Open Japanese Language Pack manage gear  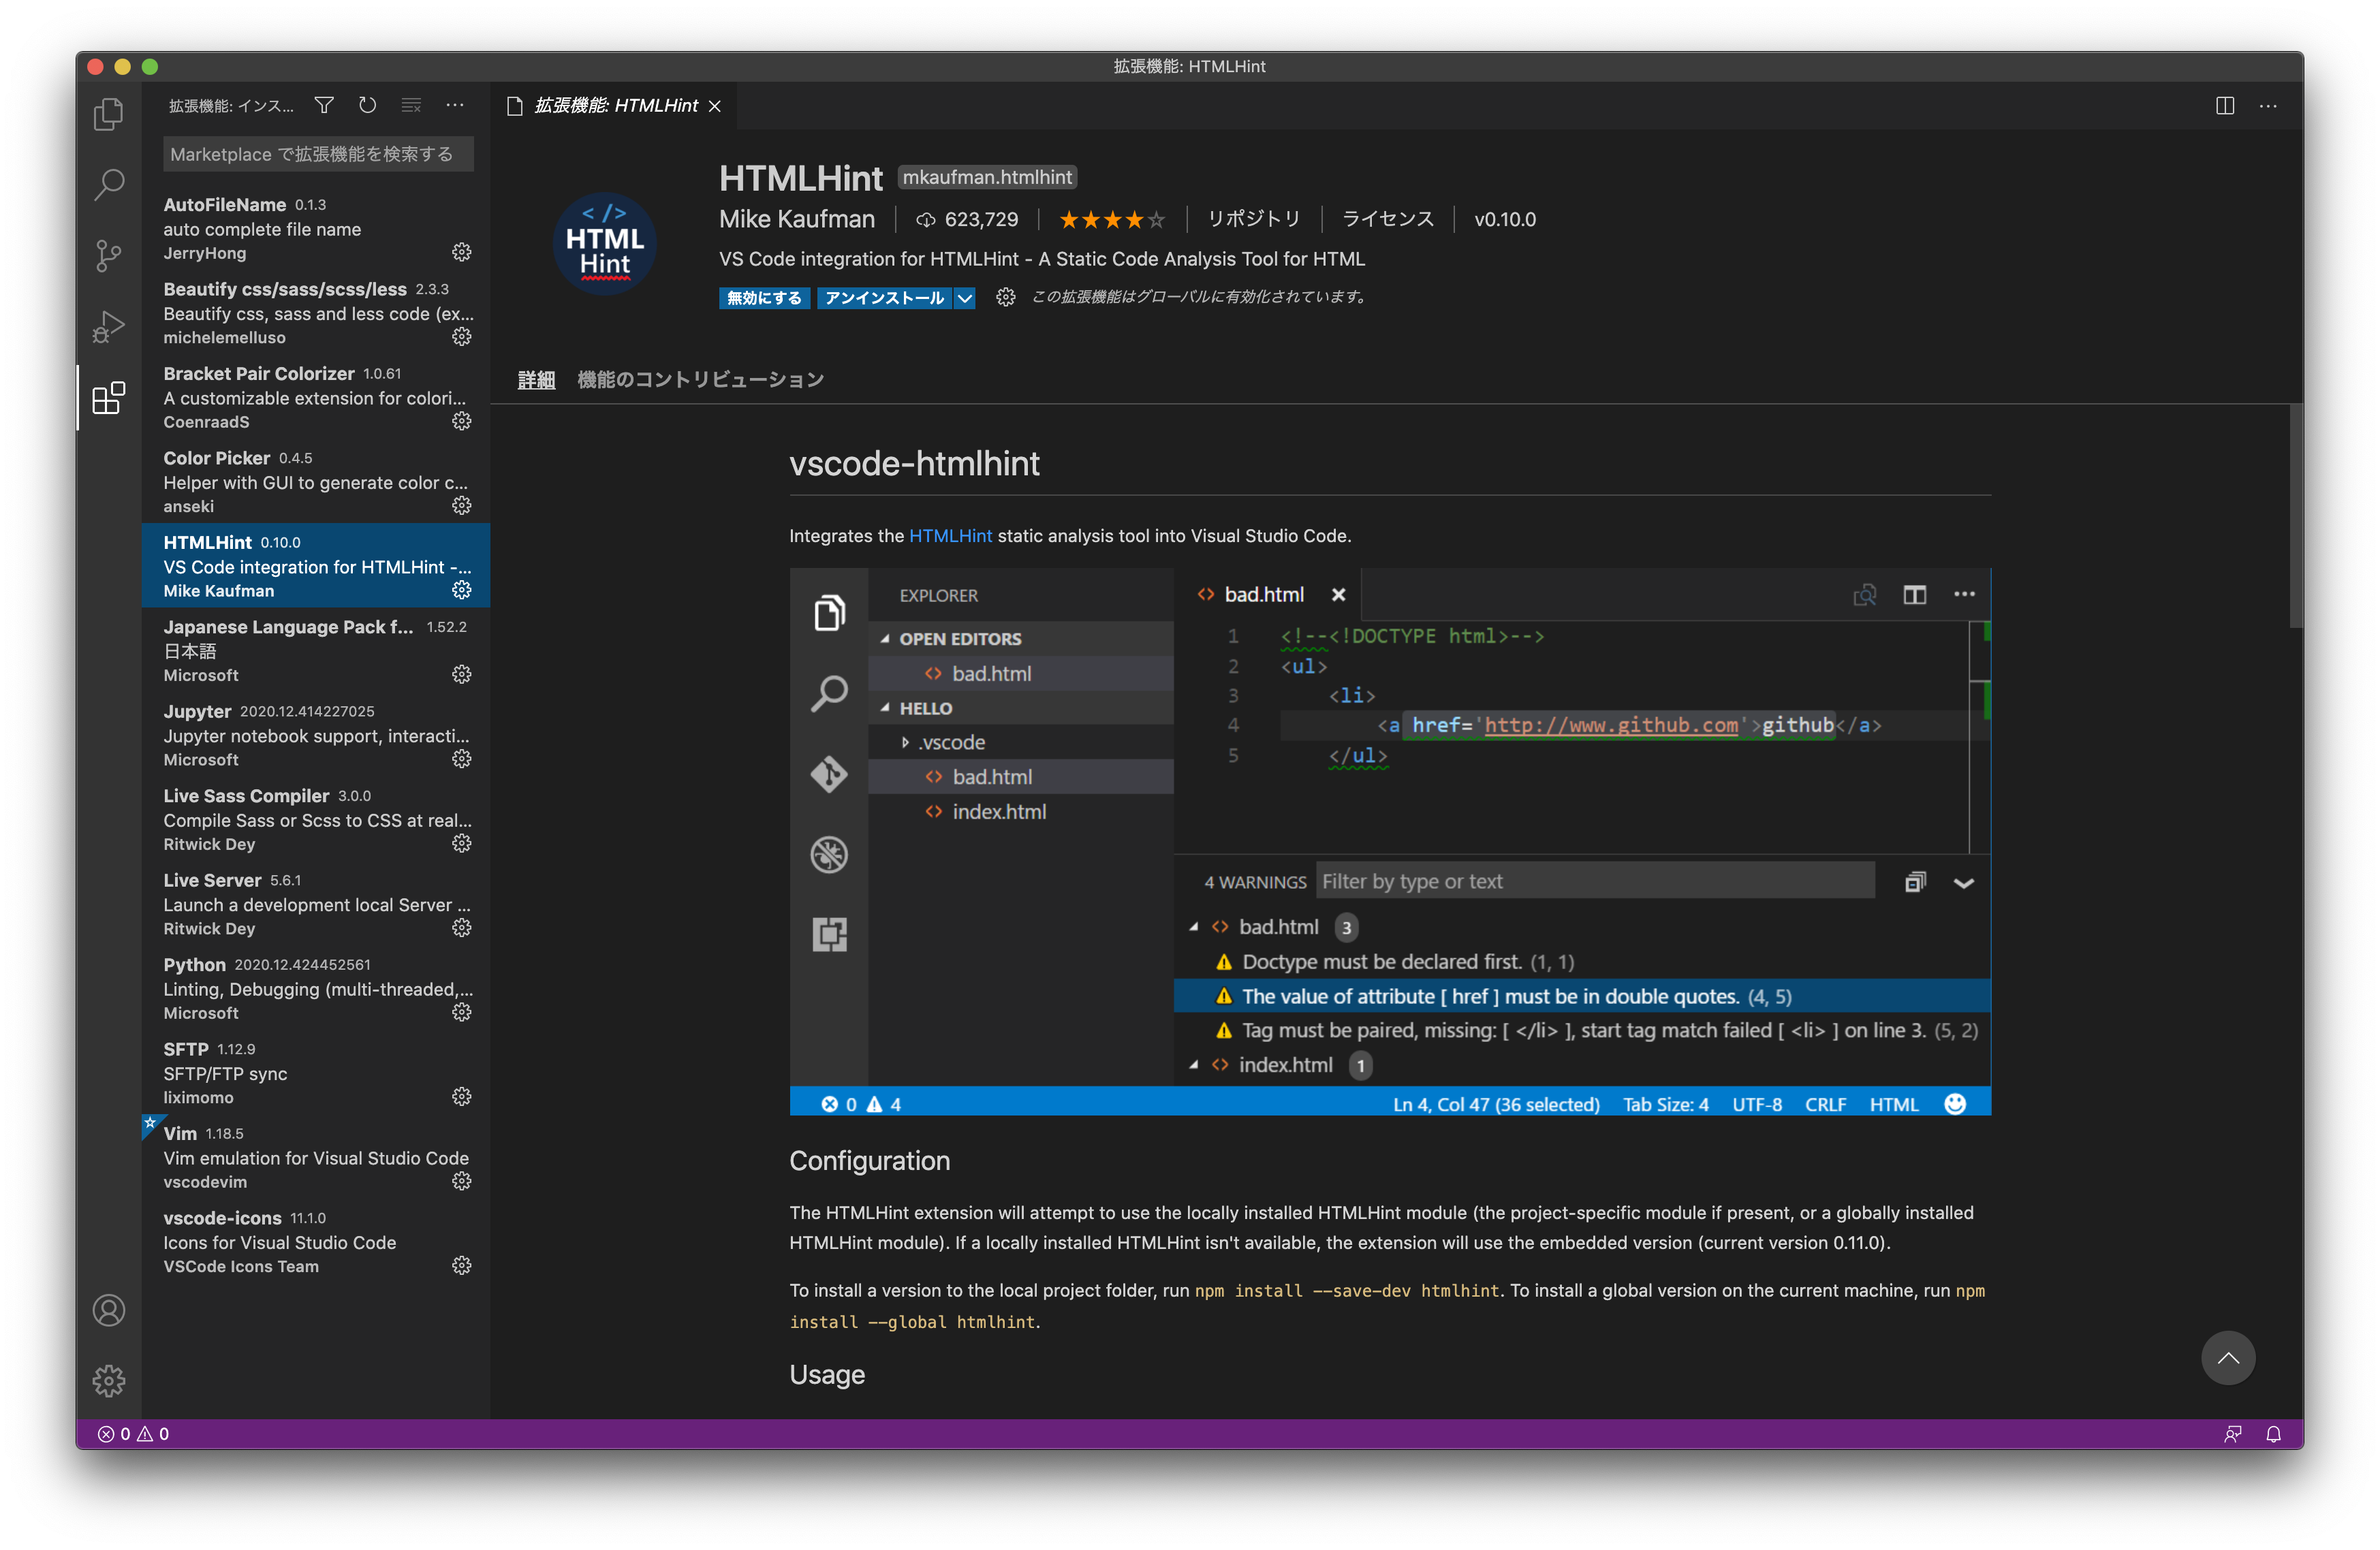(461, 674)
